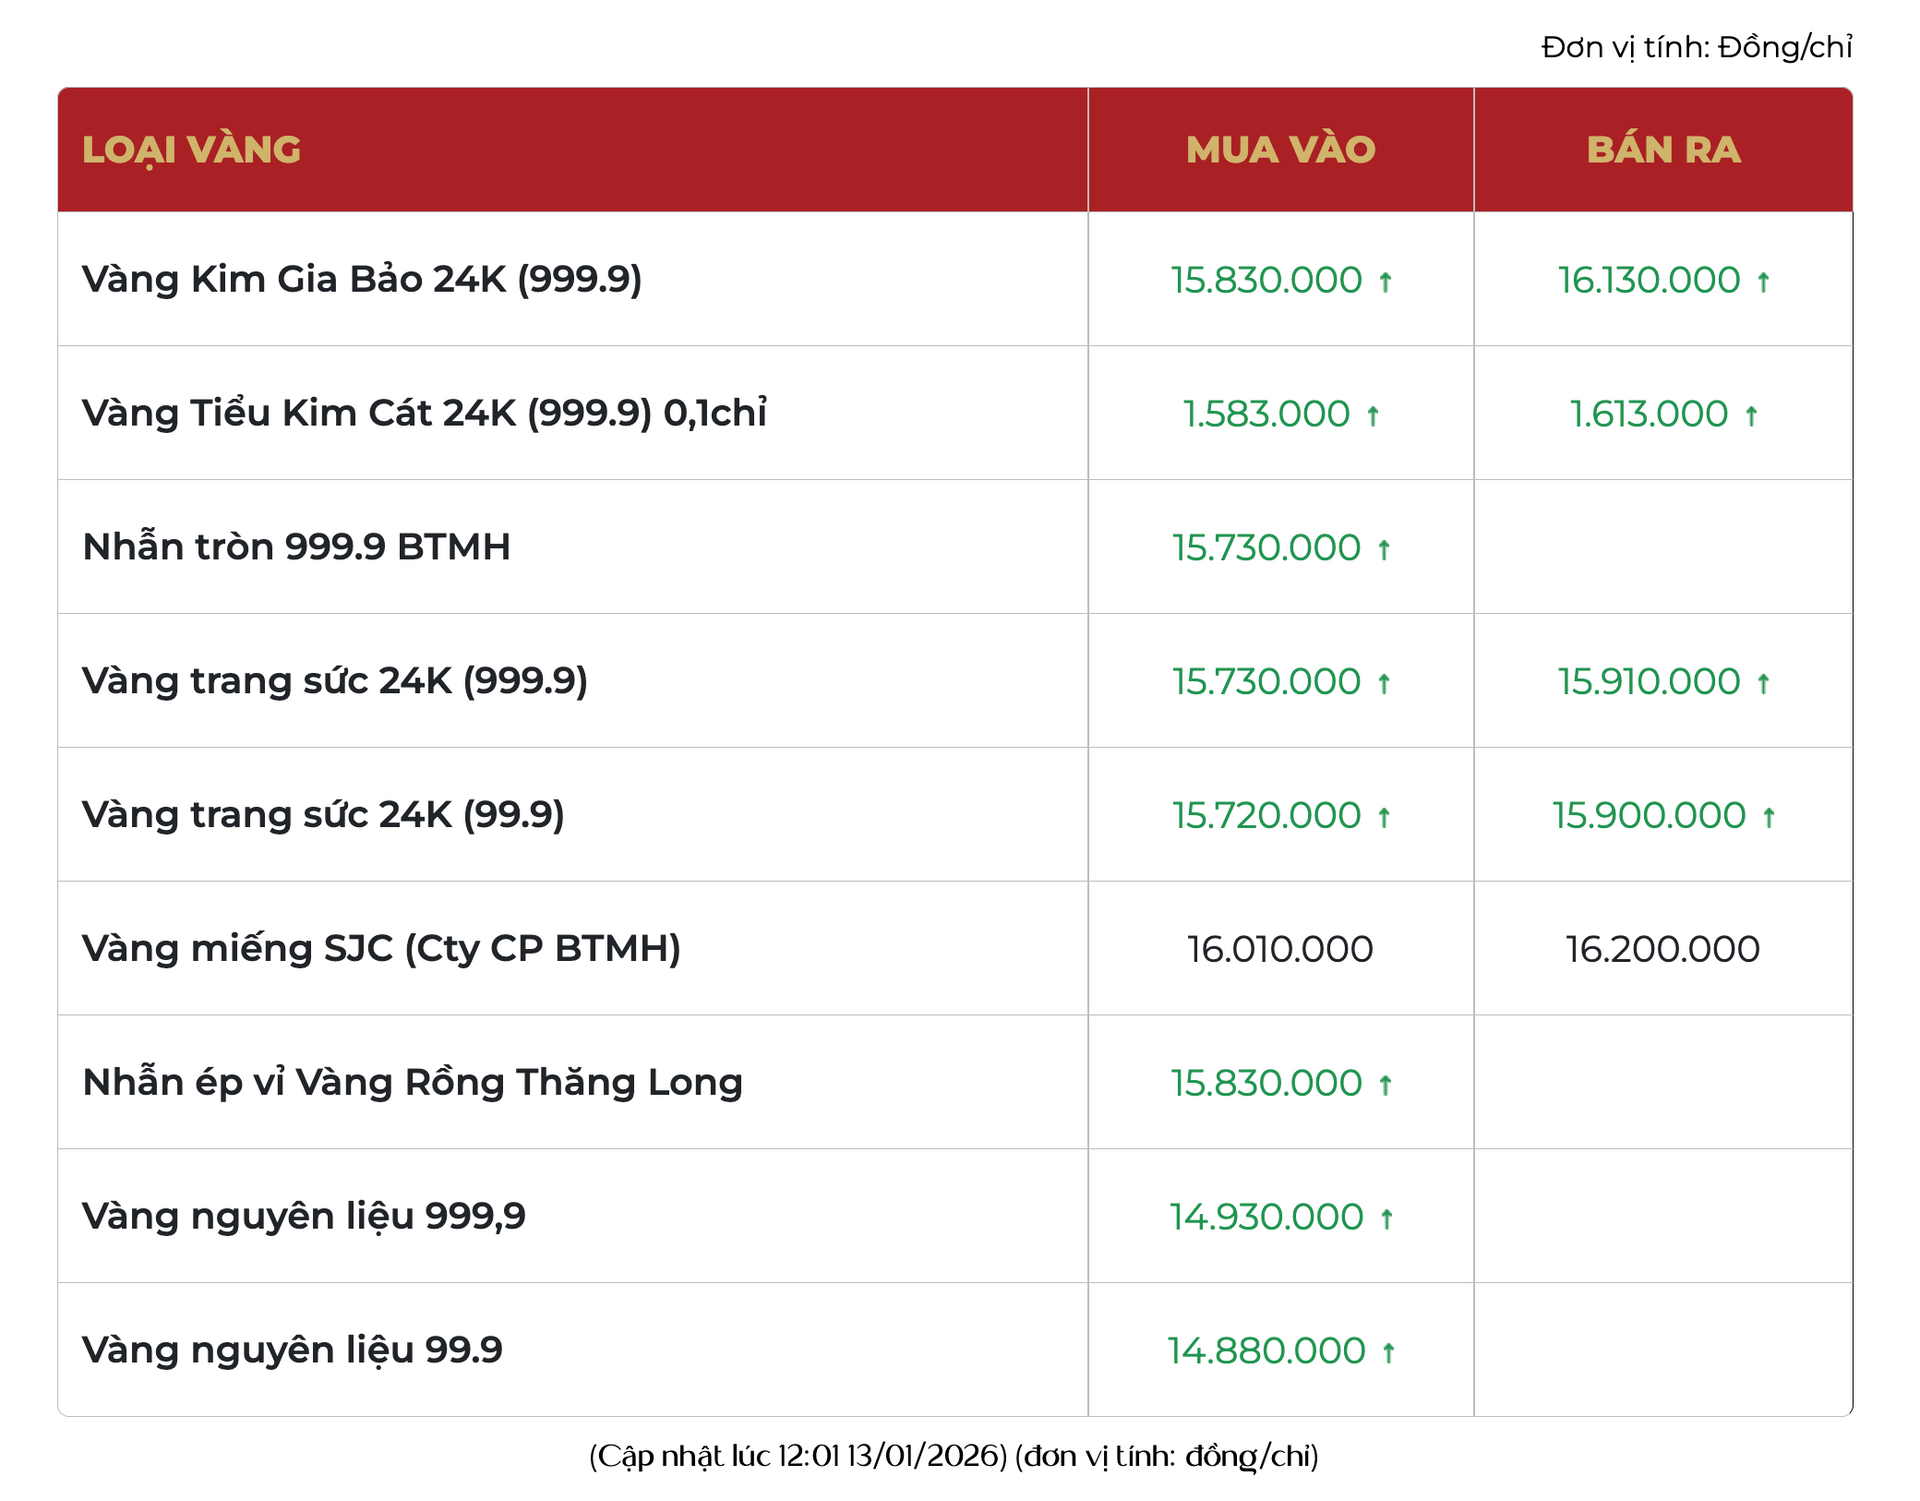Click the BÁN RA column header
The width and height of the screenshot is (1920, 1501).
(1663, 150)
